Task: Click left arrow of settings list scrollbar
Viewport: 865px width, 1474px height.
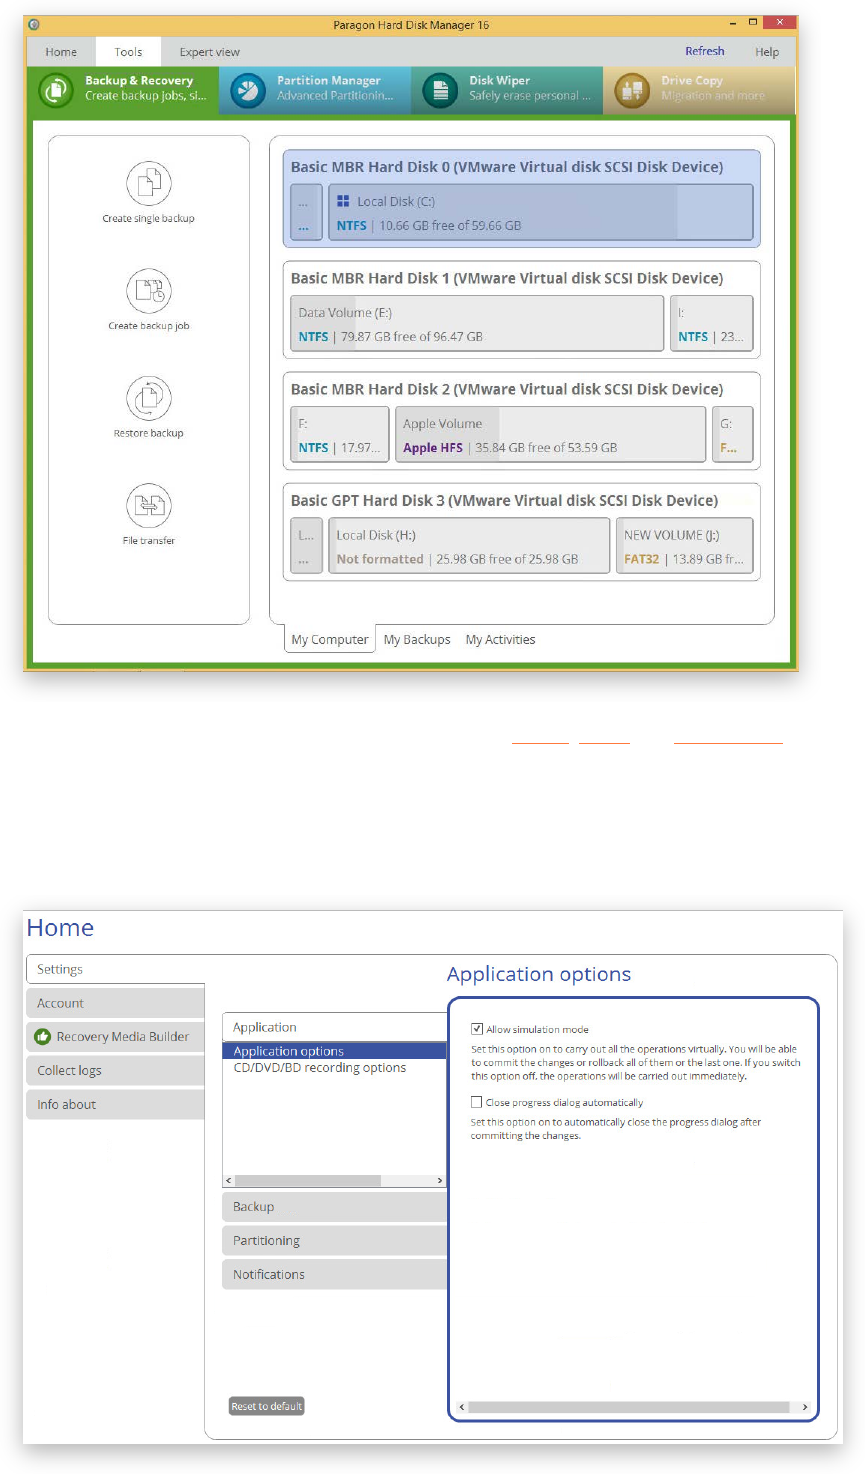Action: (x=229, y=1181)
